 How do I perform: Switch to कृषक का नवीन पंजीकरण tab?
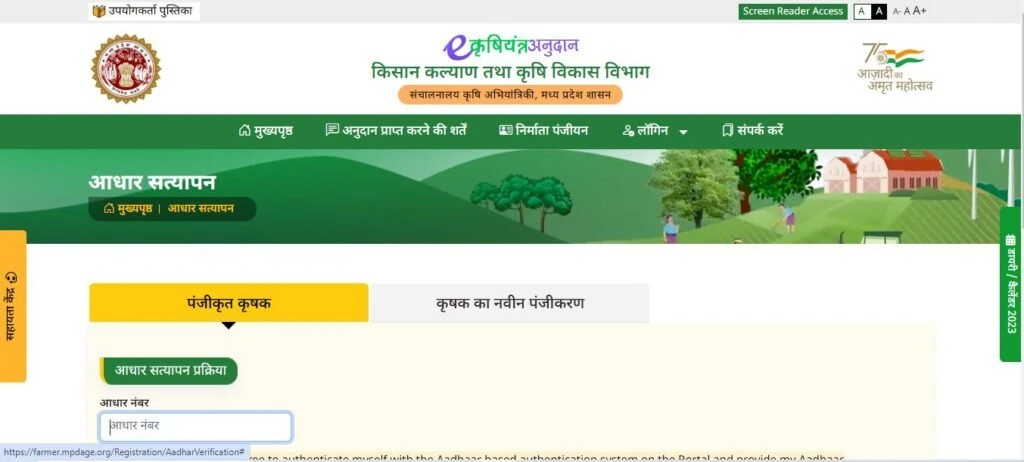[510, 303]
